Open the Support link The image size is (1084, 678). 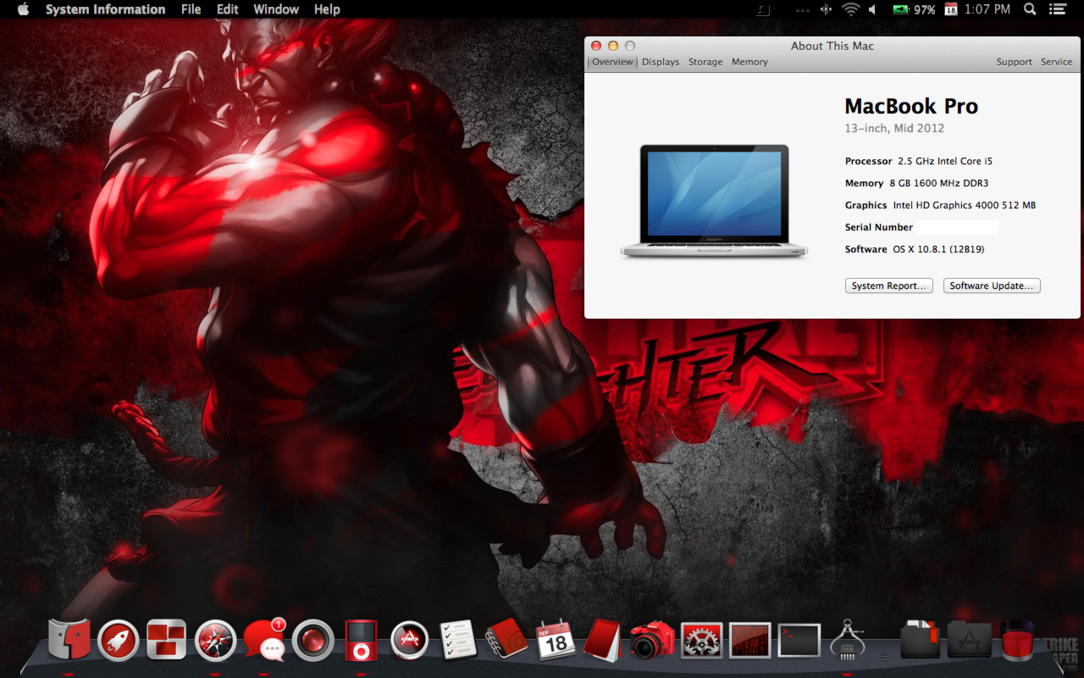point(1013,62)
